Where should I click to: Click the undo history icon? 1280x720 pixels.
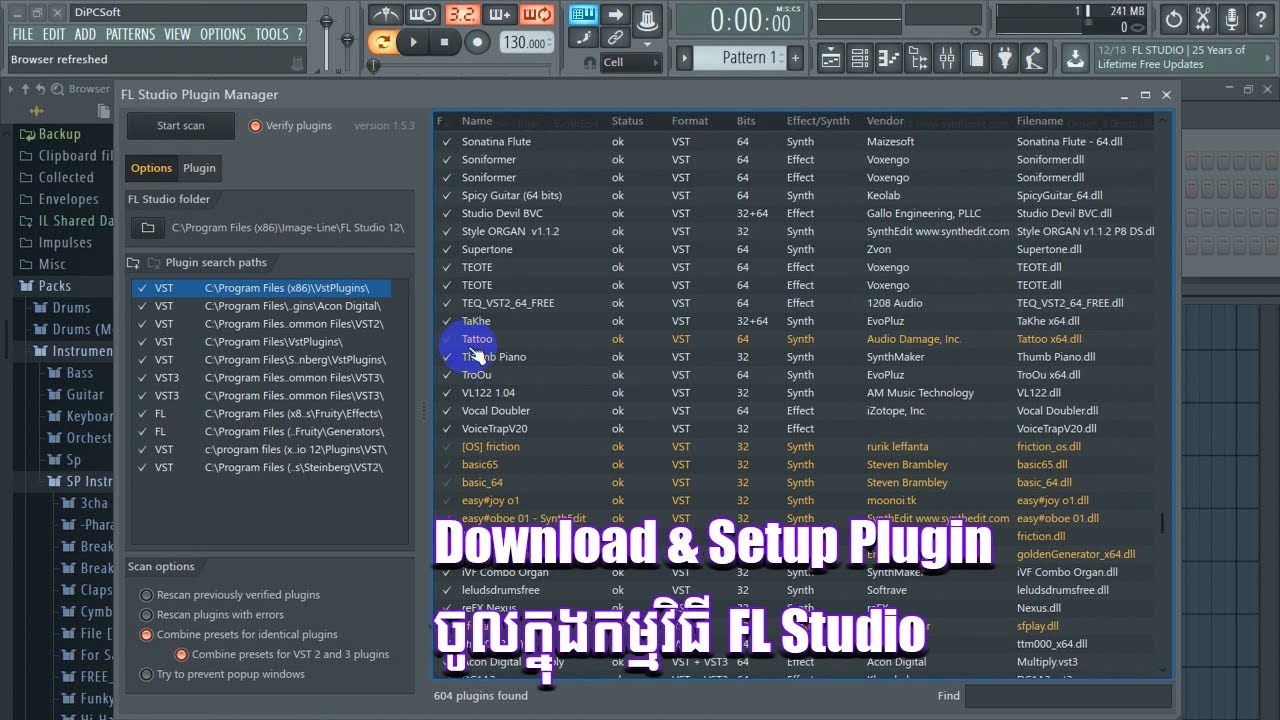pos(1174,18)
